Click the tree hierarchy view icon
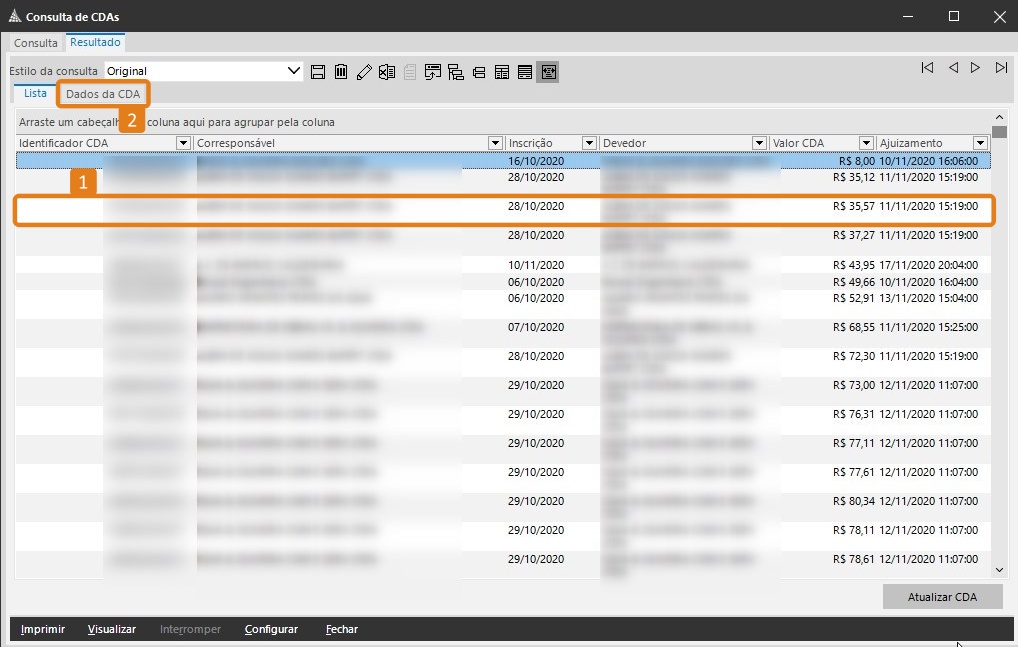Viewport: 1018px width, 647px height. [x=456, y=72]
